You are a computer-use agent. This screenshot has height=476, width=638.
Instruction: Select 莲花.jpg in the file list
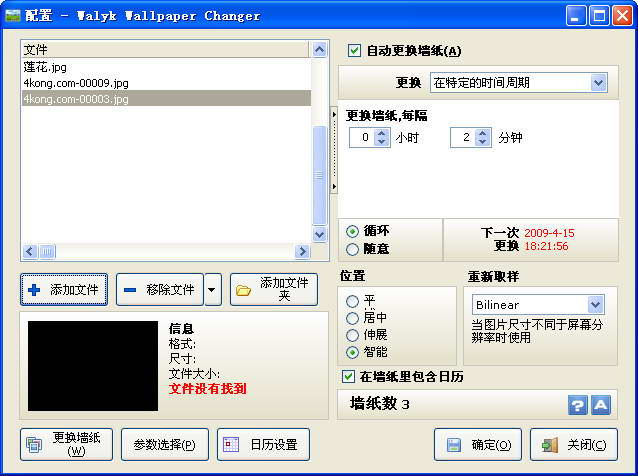pyautogui.click(x=166, y=67)
